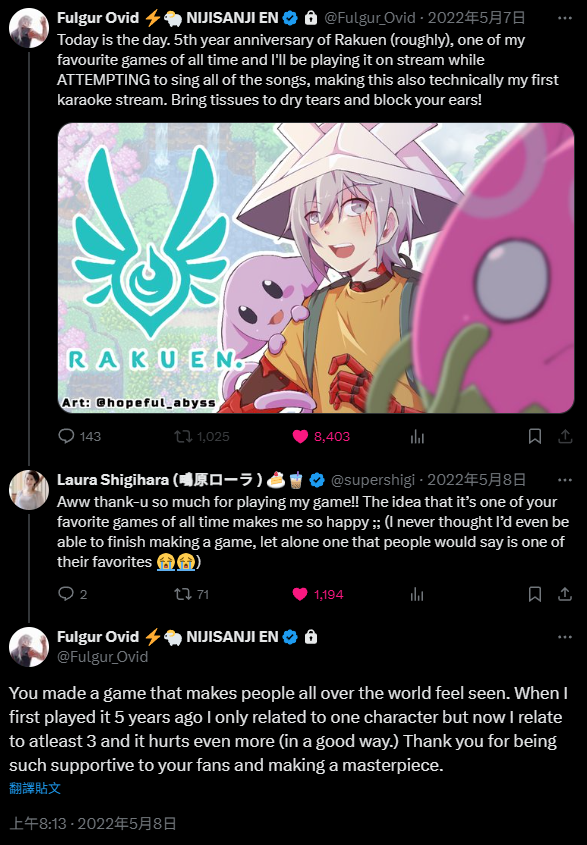This screenshot has height=845, width=587.
Task: View analytics of the Rakuen stream tweet
Action: (x=417, y=437)
